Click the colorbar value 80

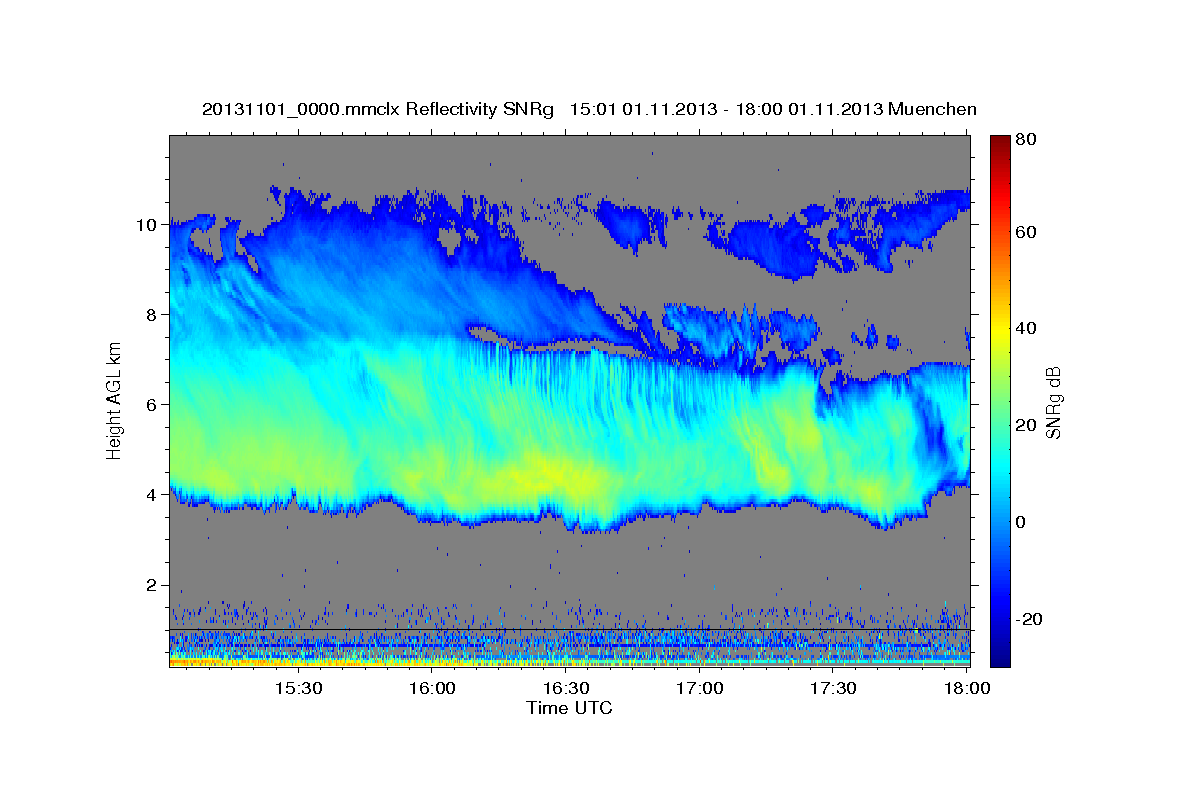point(1026,140)
